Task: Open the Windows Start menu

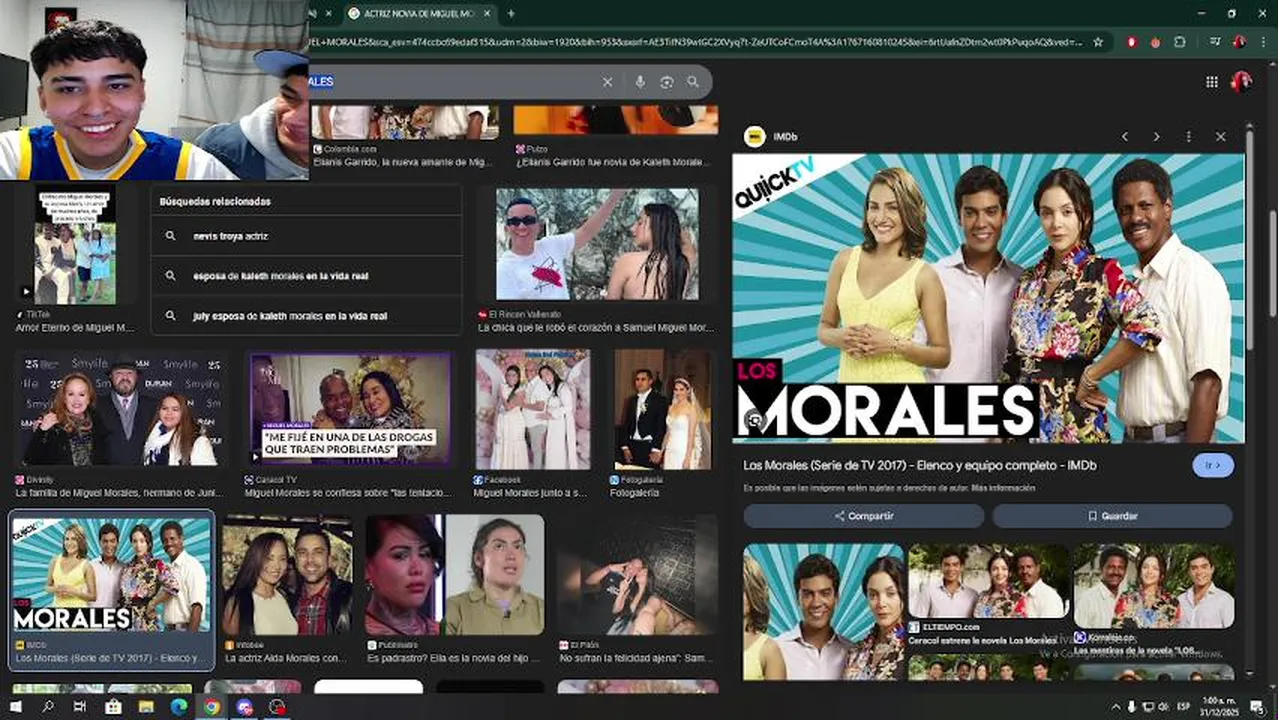Action: click(15, 707)
